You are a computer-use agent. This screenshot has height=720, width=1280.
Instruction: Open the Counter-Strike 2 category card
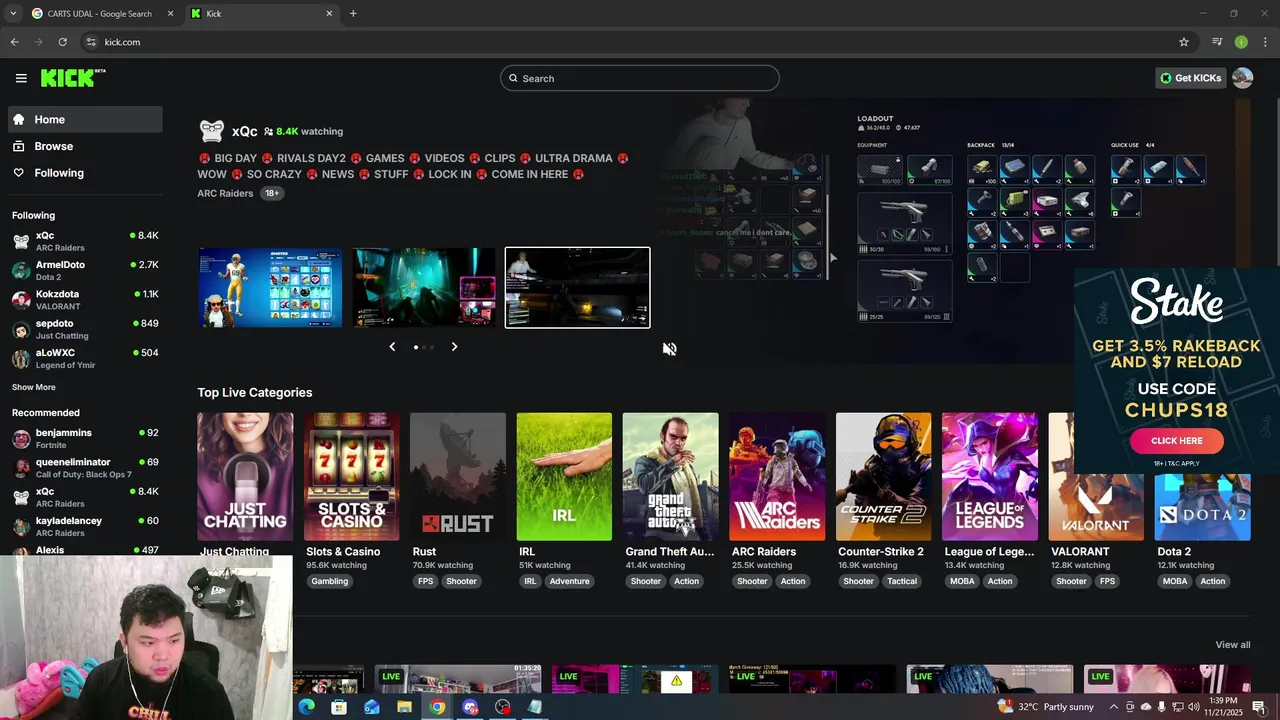click(883, 477)
